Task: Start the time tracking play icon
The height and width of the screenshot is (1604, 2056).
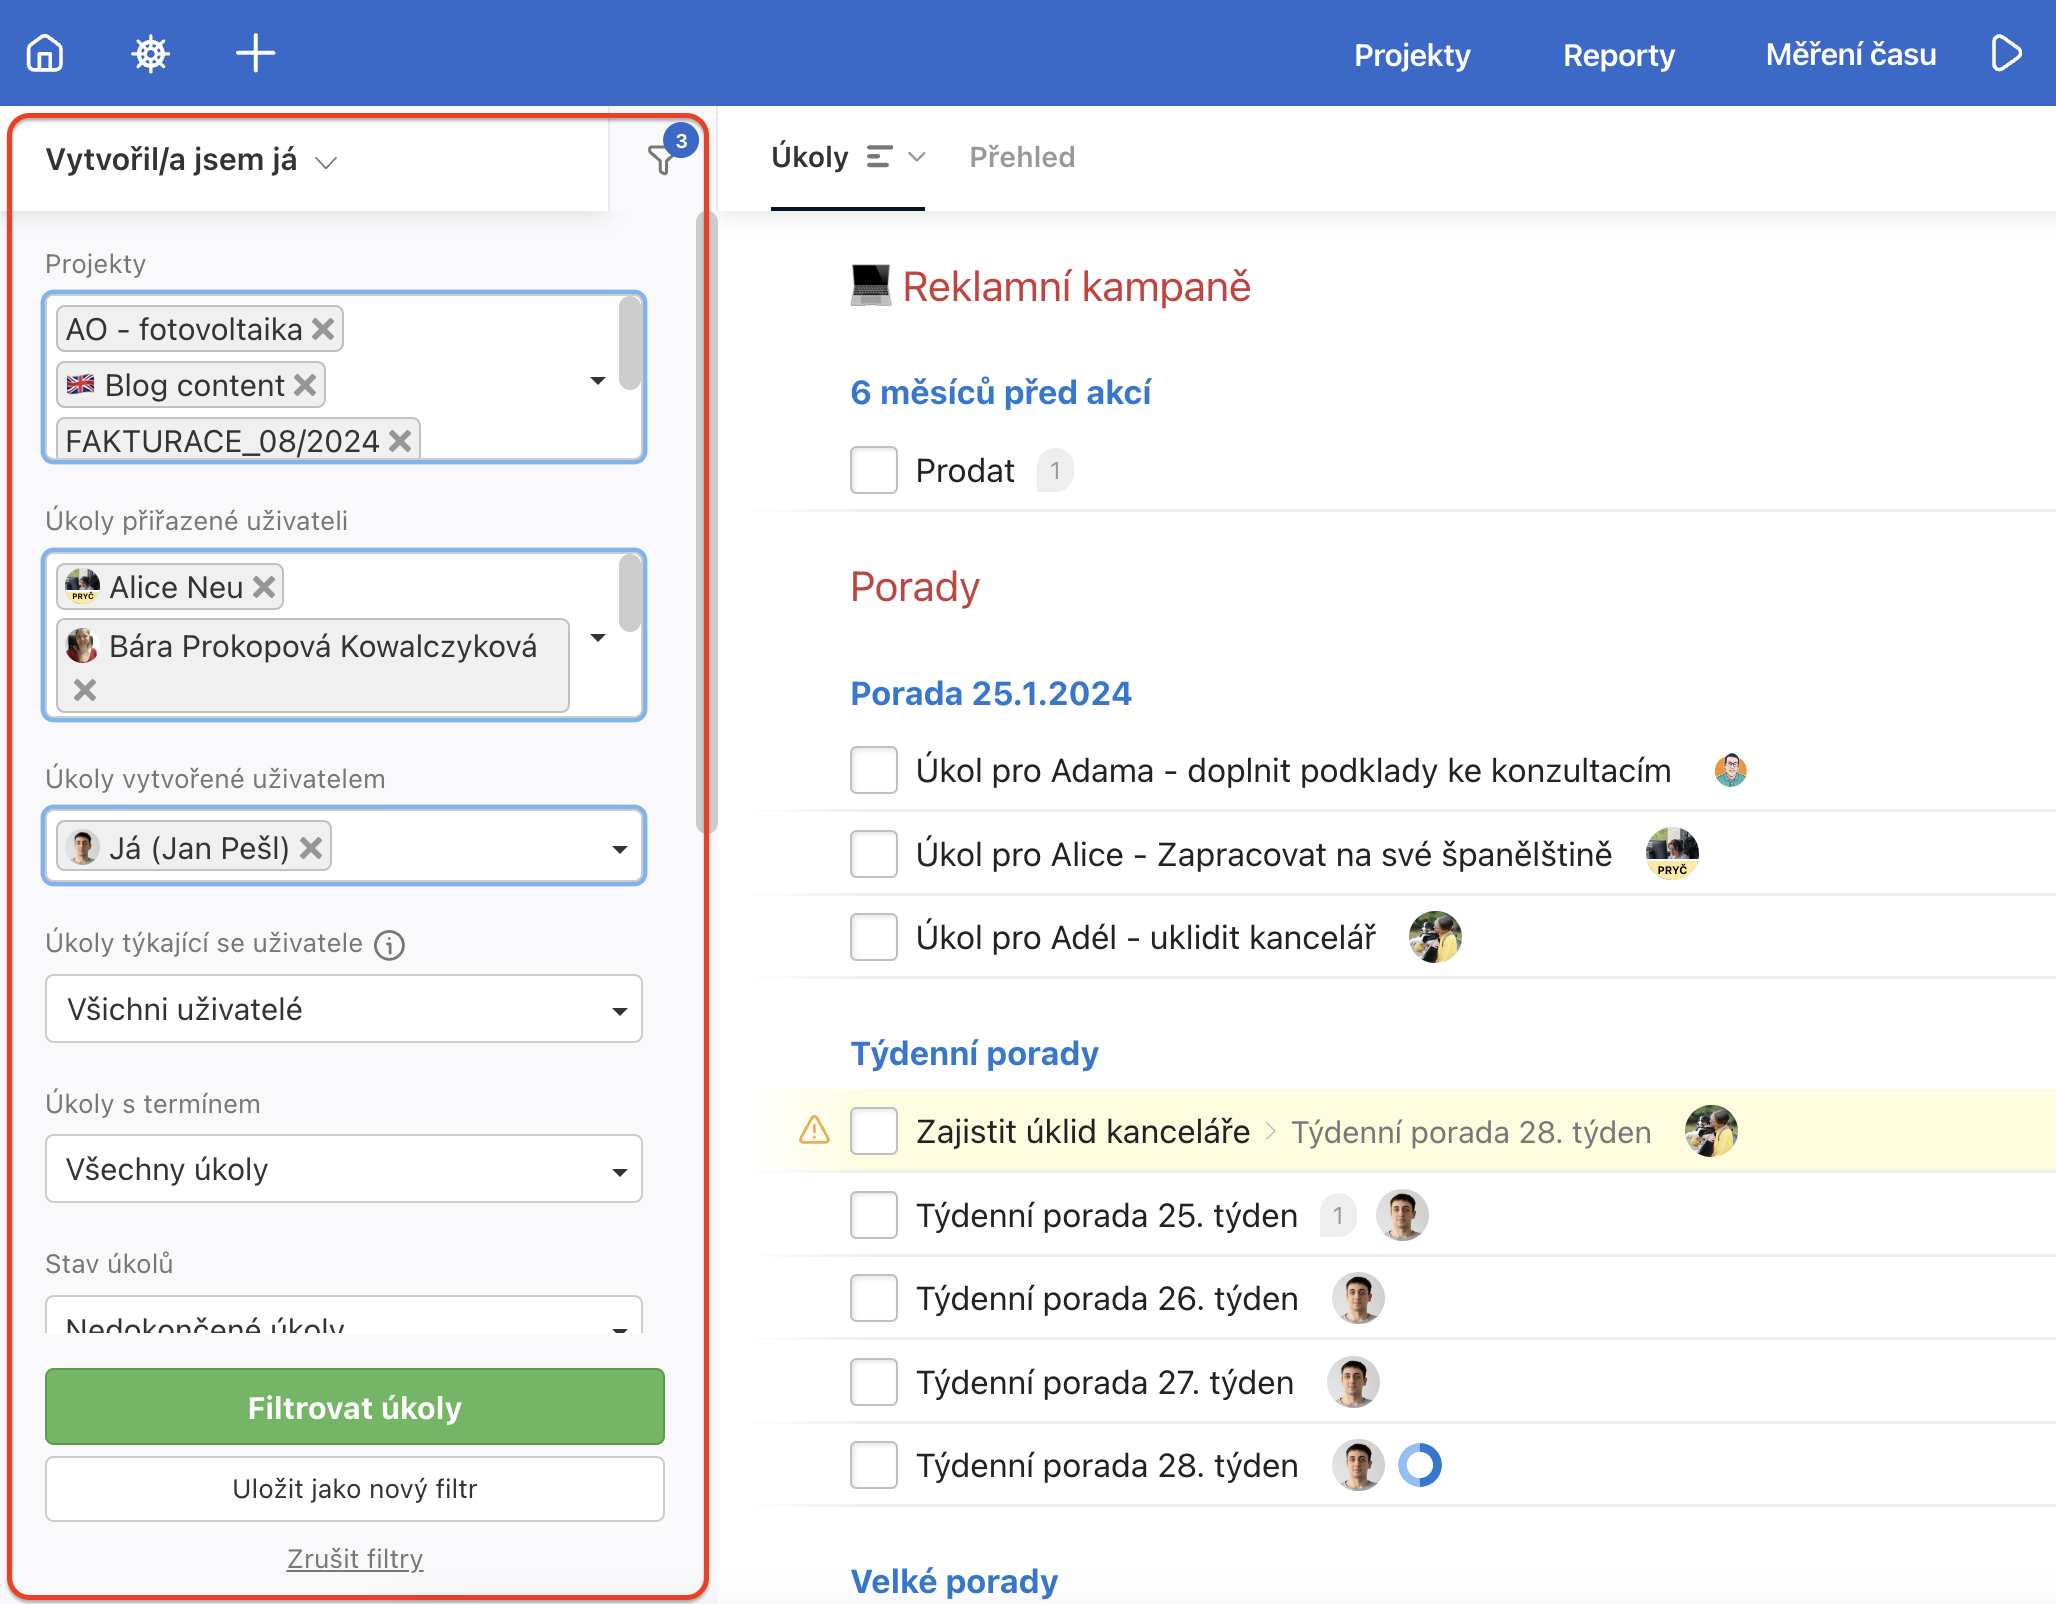Action: tap(2006, 53)
